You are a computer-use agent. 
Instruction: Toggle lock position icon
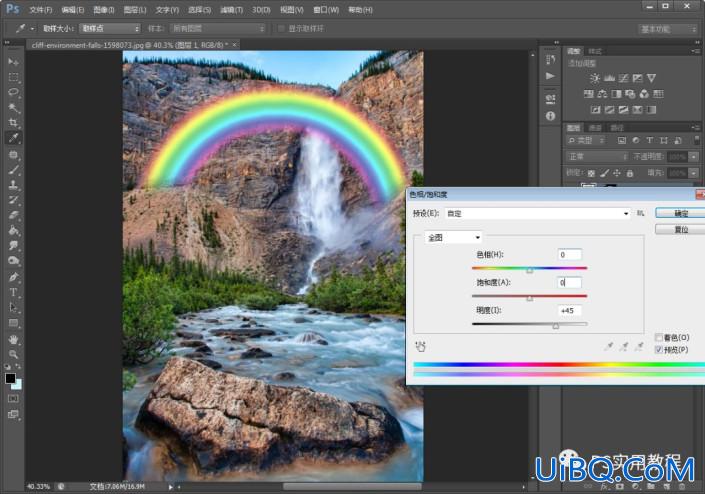[x=617, y=173]
